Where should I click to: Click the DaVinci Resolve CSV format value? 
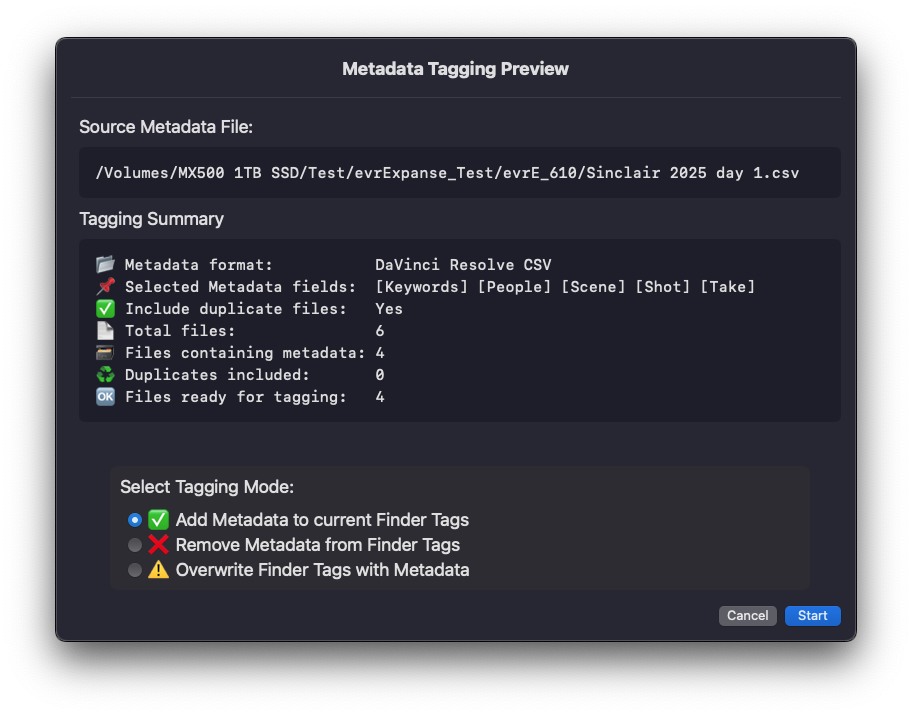tap(463, 265)
